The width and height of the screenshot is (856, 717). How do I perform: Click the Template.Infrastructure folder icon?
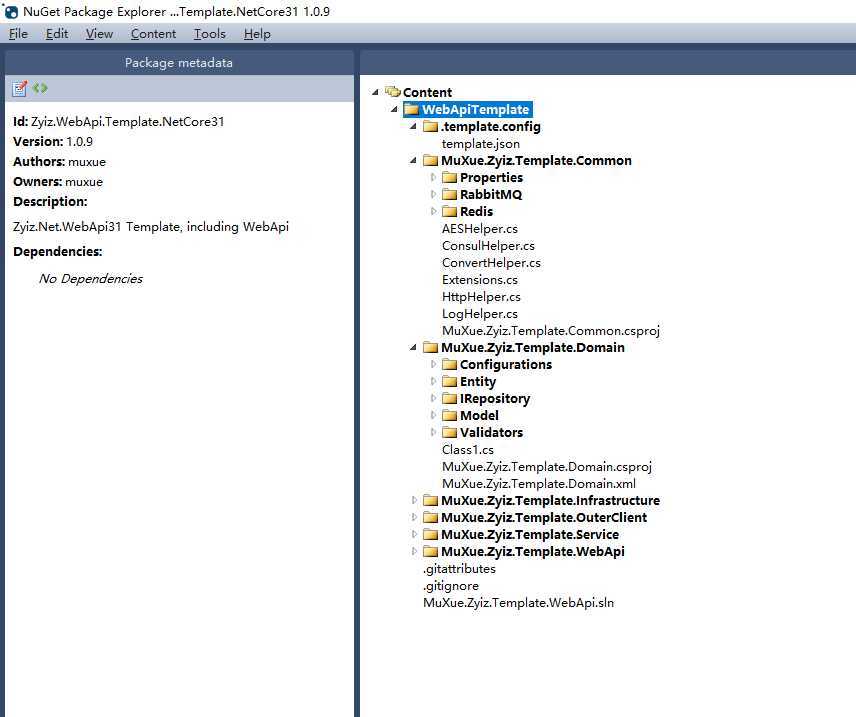click(x=431, y=500)
